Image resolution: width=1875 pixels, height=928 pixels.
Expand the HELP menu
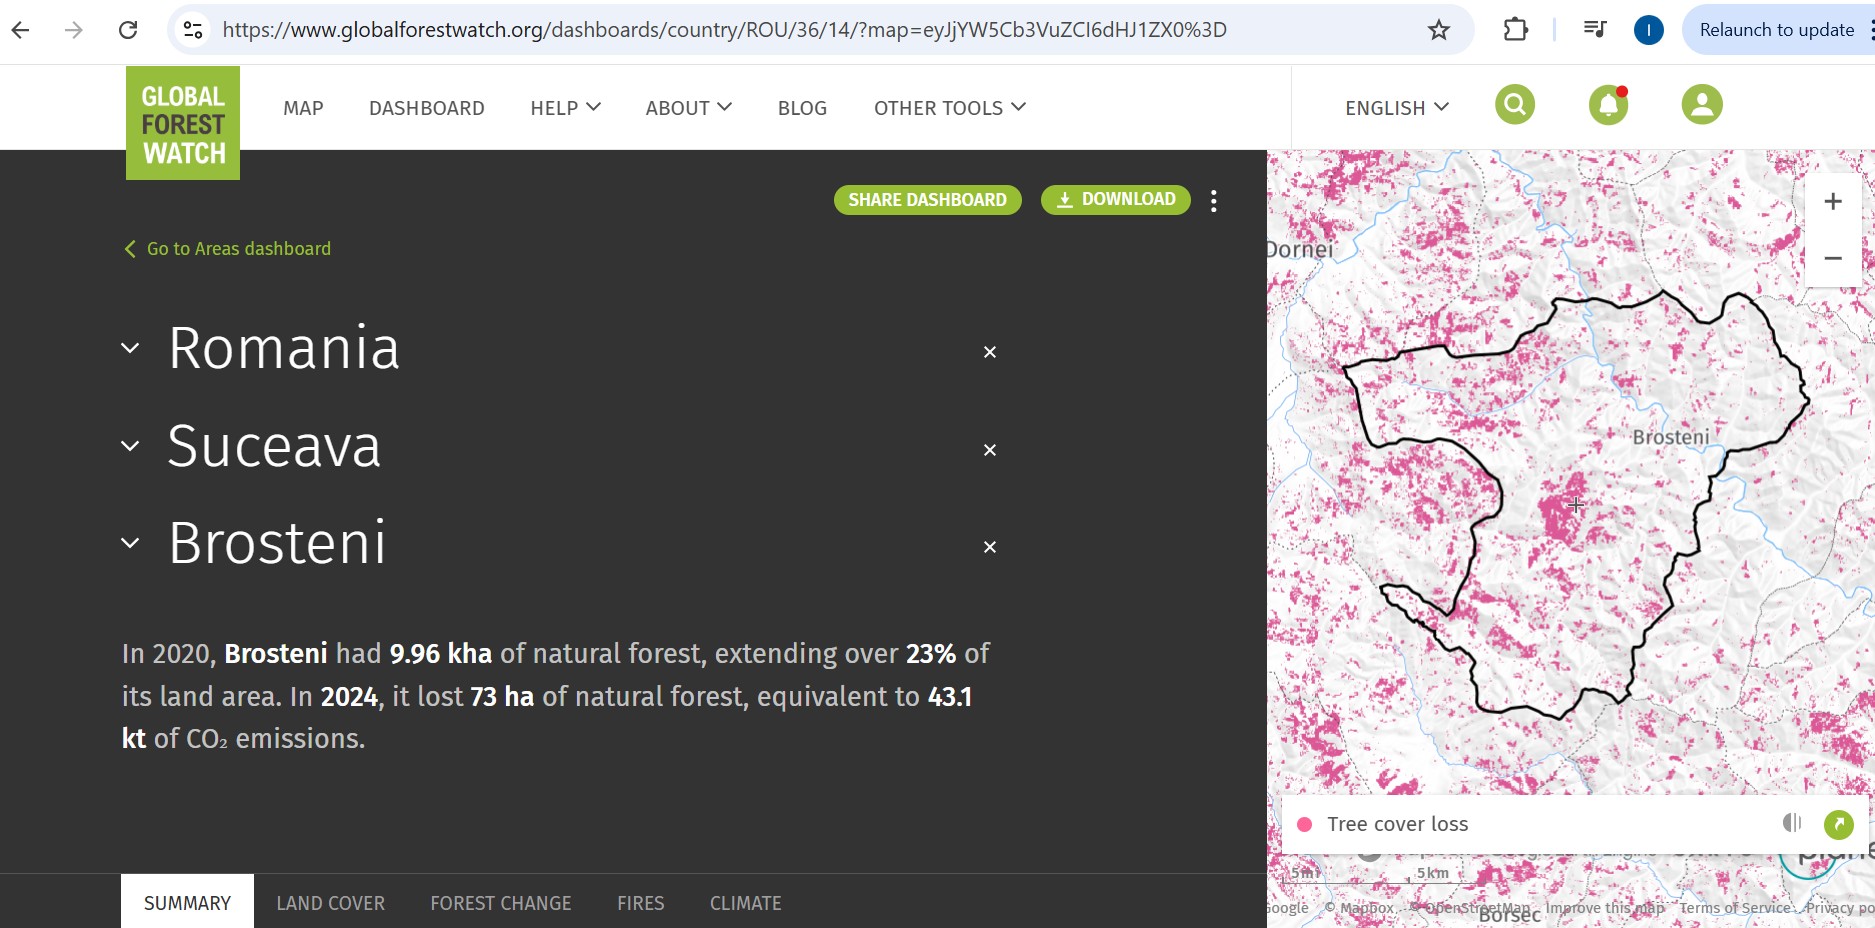(x=565, y=108)
